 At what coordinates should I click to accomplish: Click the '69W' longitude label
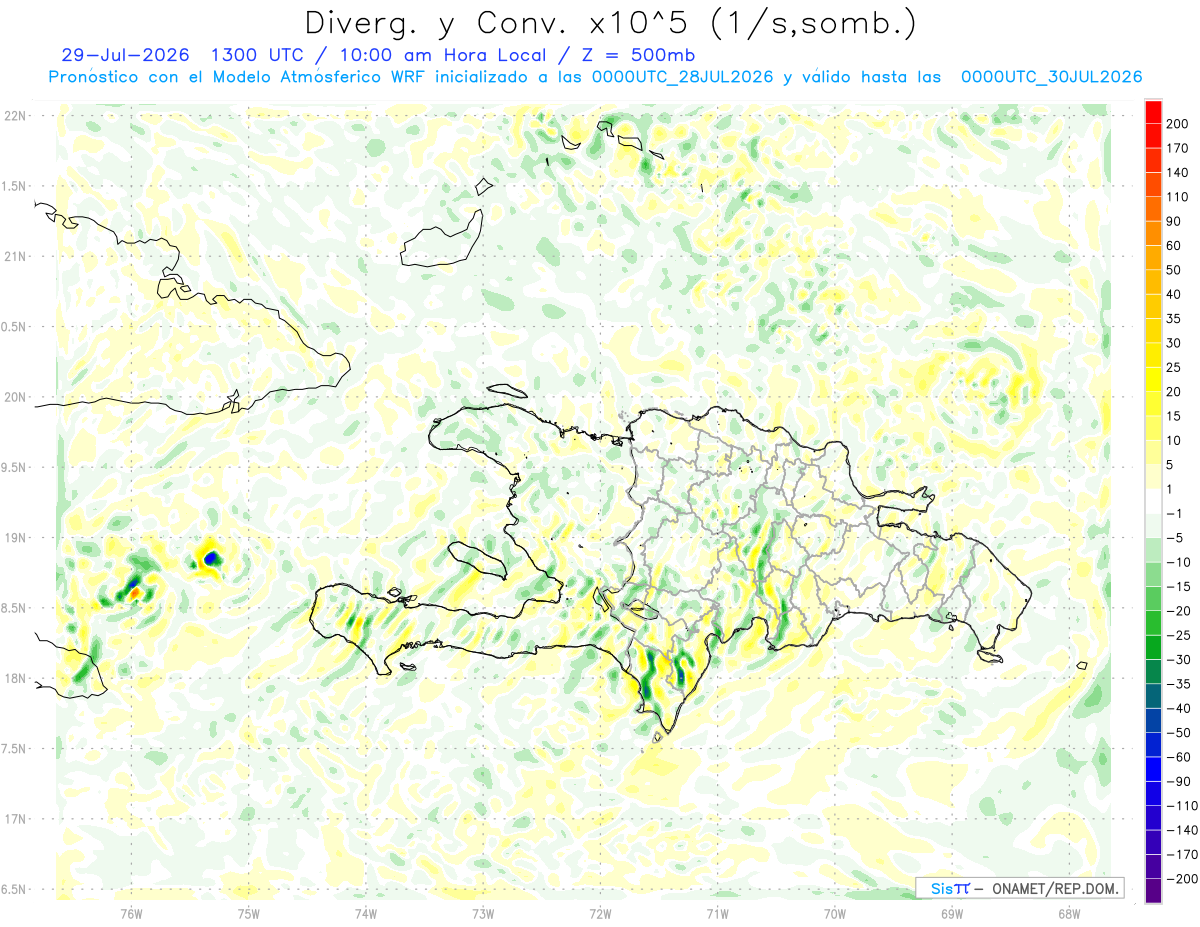[952, 913]
